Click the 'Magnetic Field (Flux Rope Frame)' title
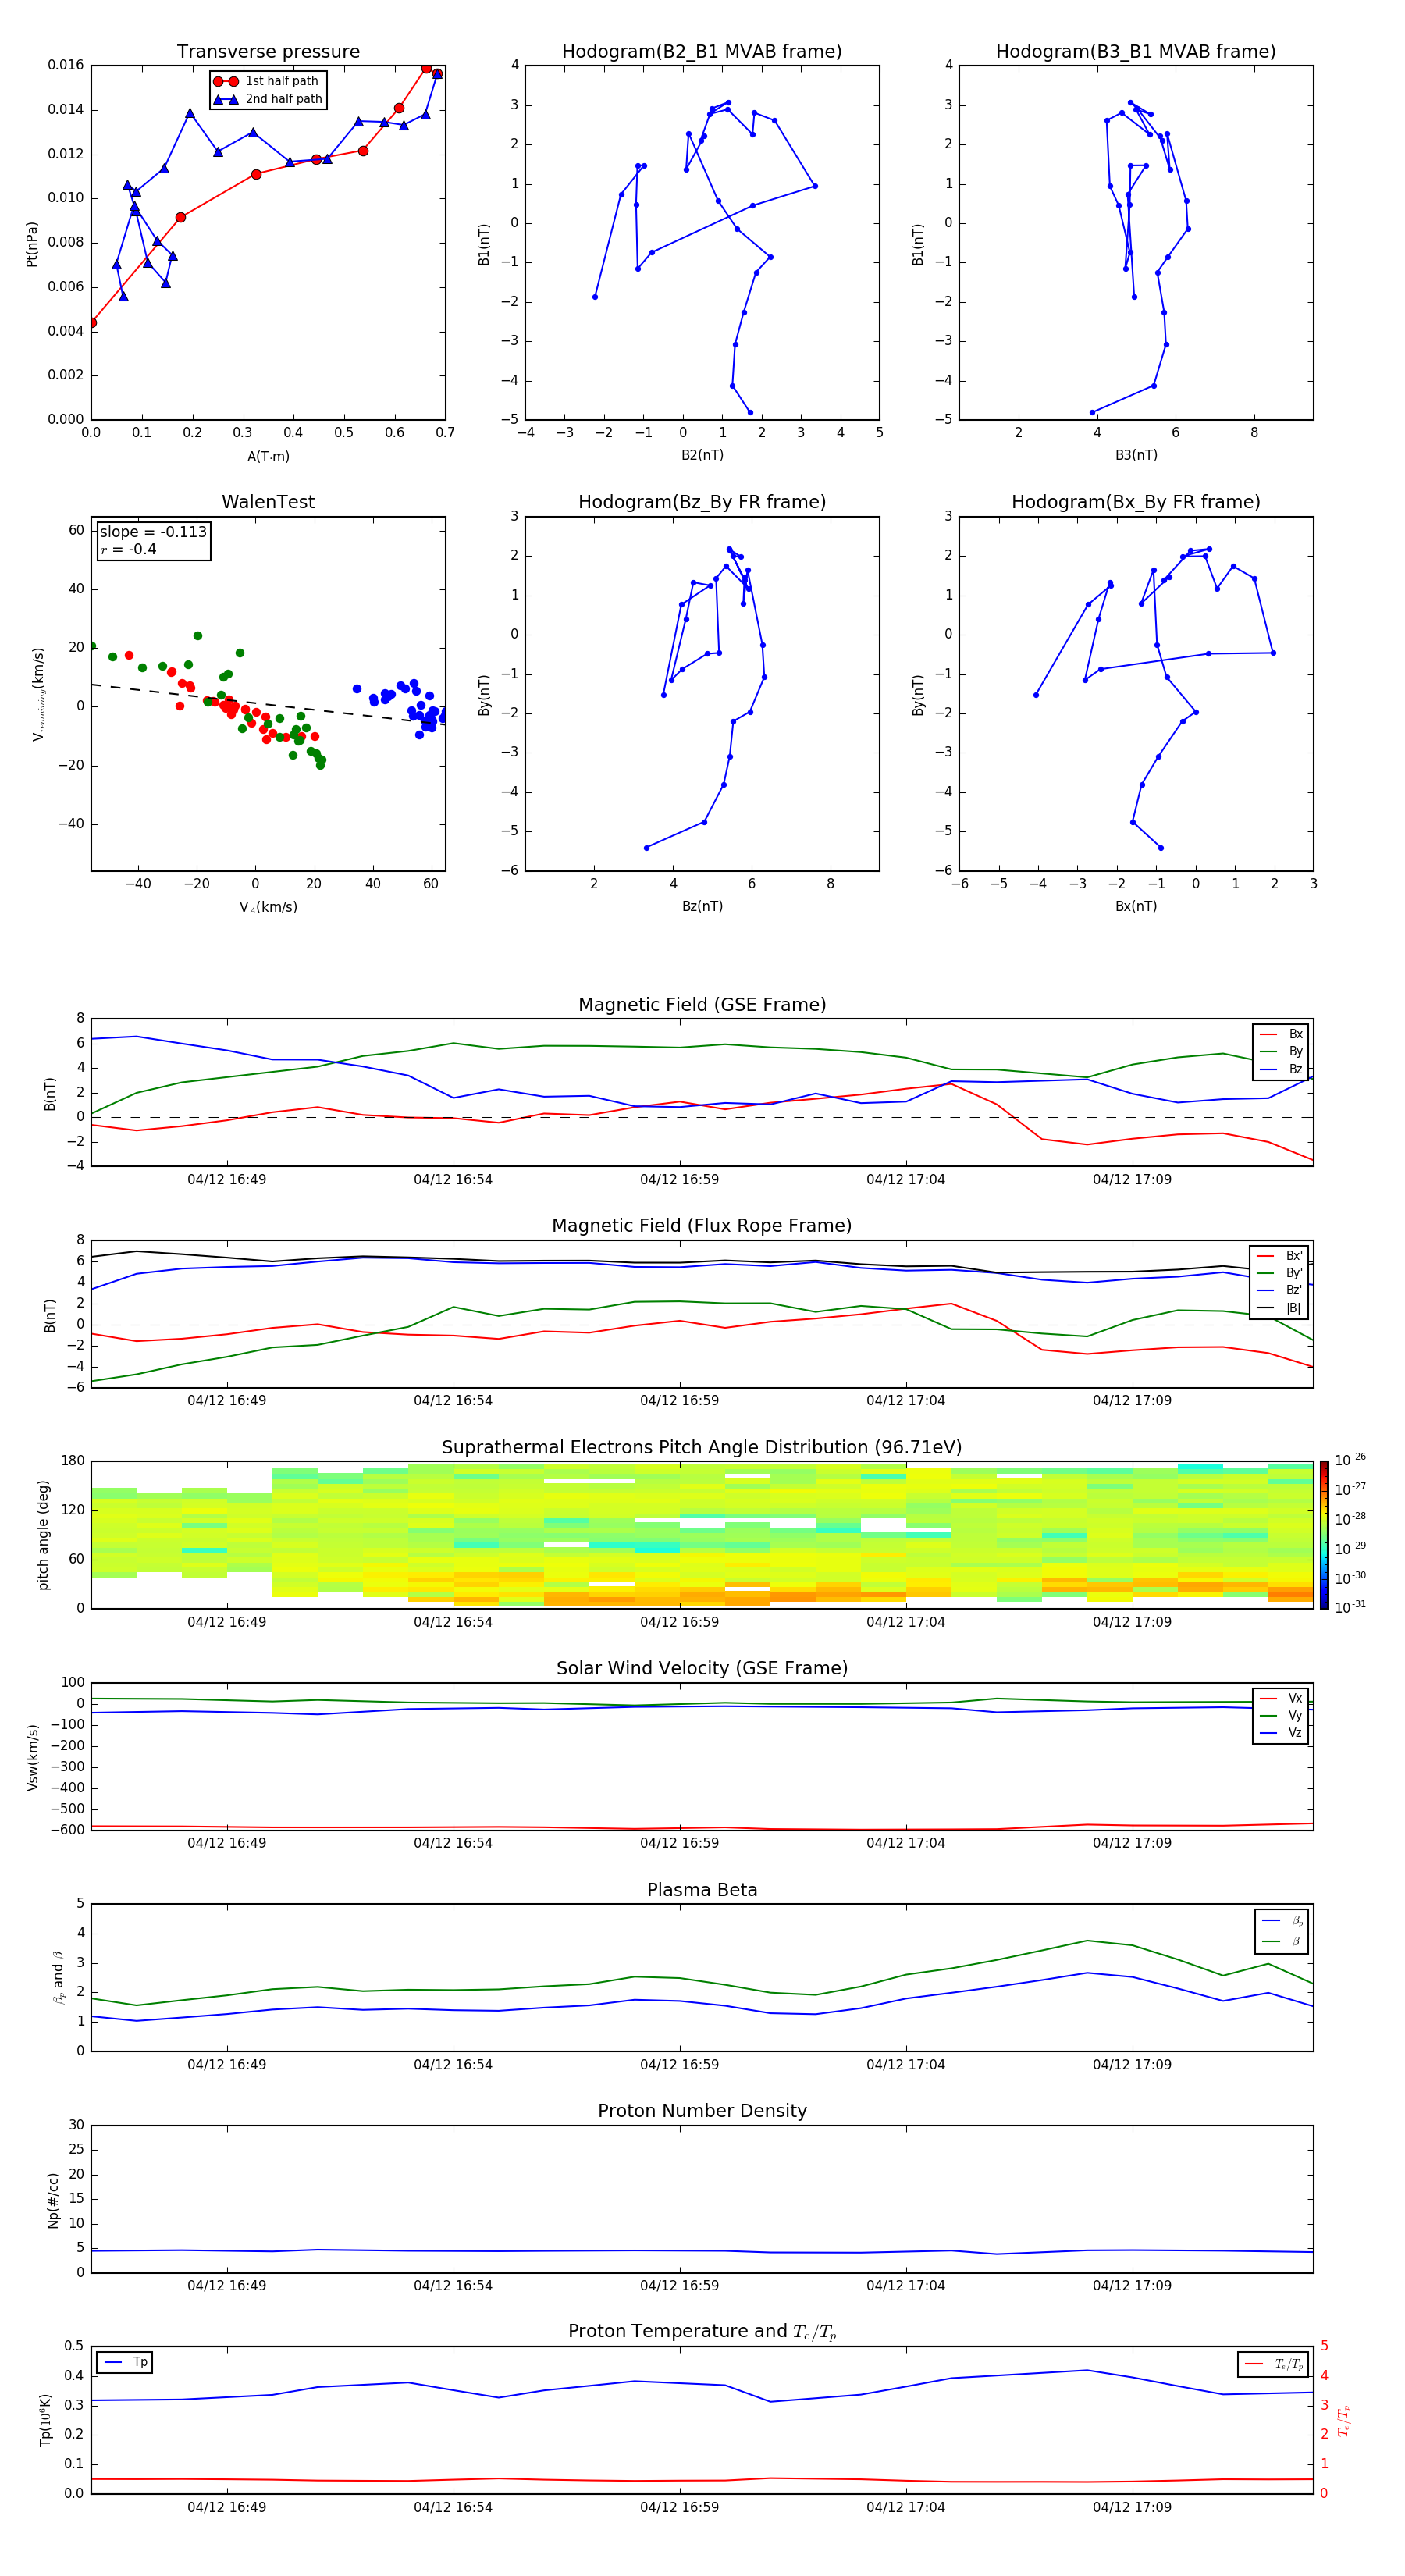Viewport: 1405px width, 2576px height. click(x=702, y=1226)
